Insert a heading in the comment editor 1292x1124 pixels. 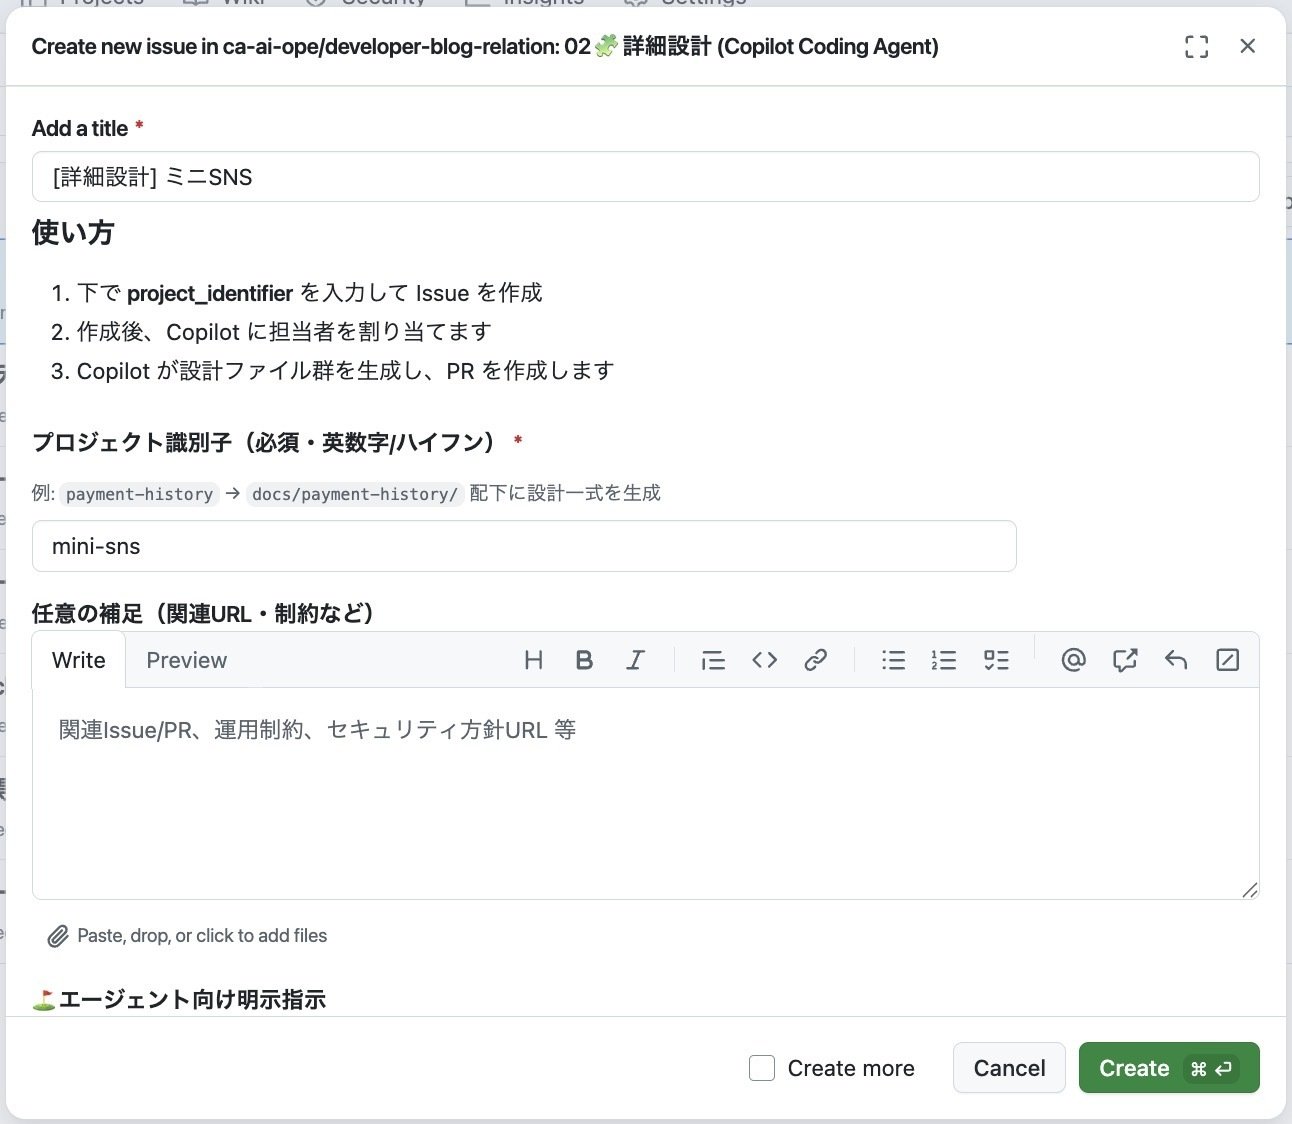(534, 660)
